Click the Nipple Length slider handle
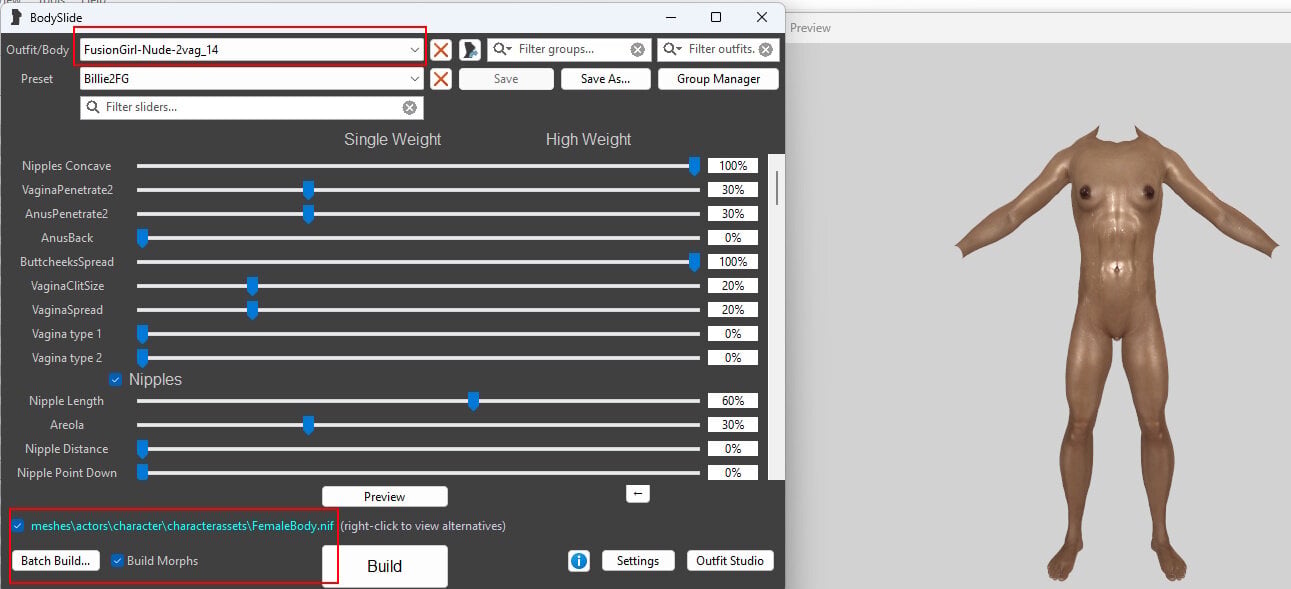This screenshot has width=1291, height=589. pyautogui.click(x=473, y=401)
